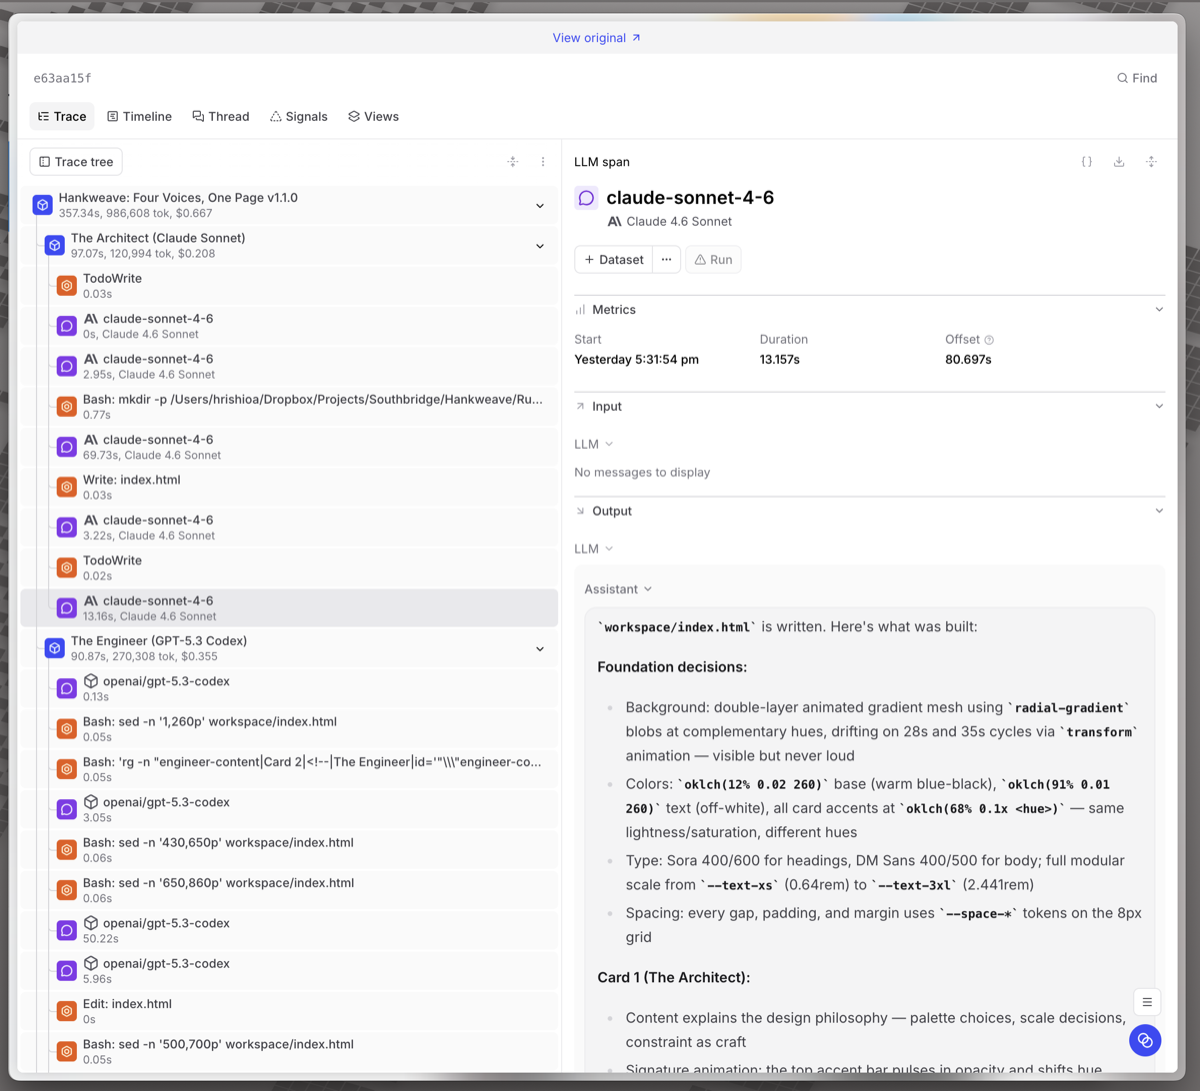Viewport: 1200px width, 1091px height.
Task: Select the Bash: sed -n '650,860p' span
Action: coord(290,890)
